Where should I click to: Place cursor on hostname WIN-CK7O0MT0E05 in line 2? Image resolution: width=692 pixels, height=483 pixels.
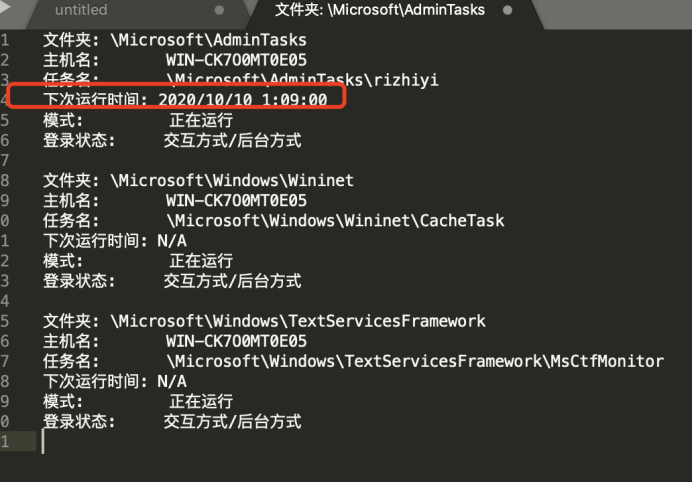point(236,60)
